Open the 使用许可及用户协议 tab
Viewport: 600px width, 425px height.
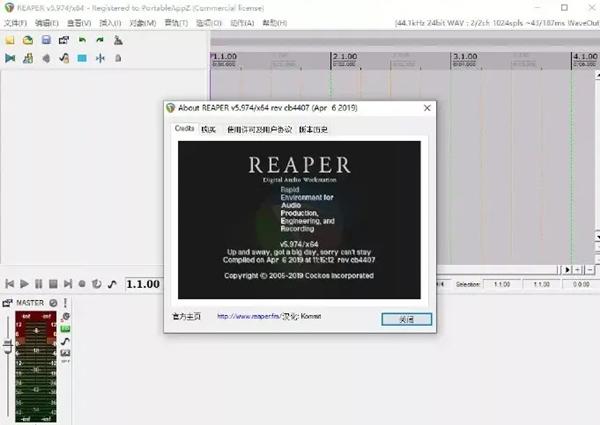point(259,130)
